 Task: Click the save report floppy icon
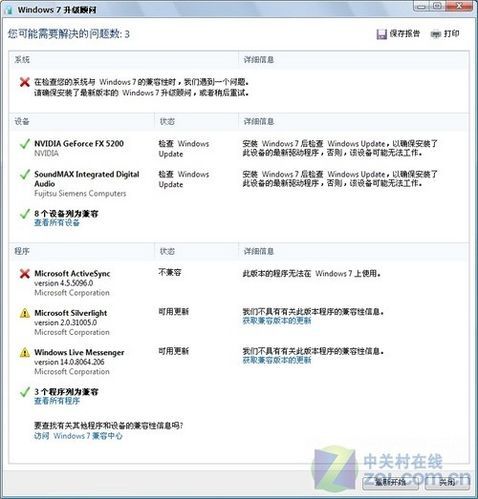pyautogui.click(x=381, y=34)
